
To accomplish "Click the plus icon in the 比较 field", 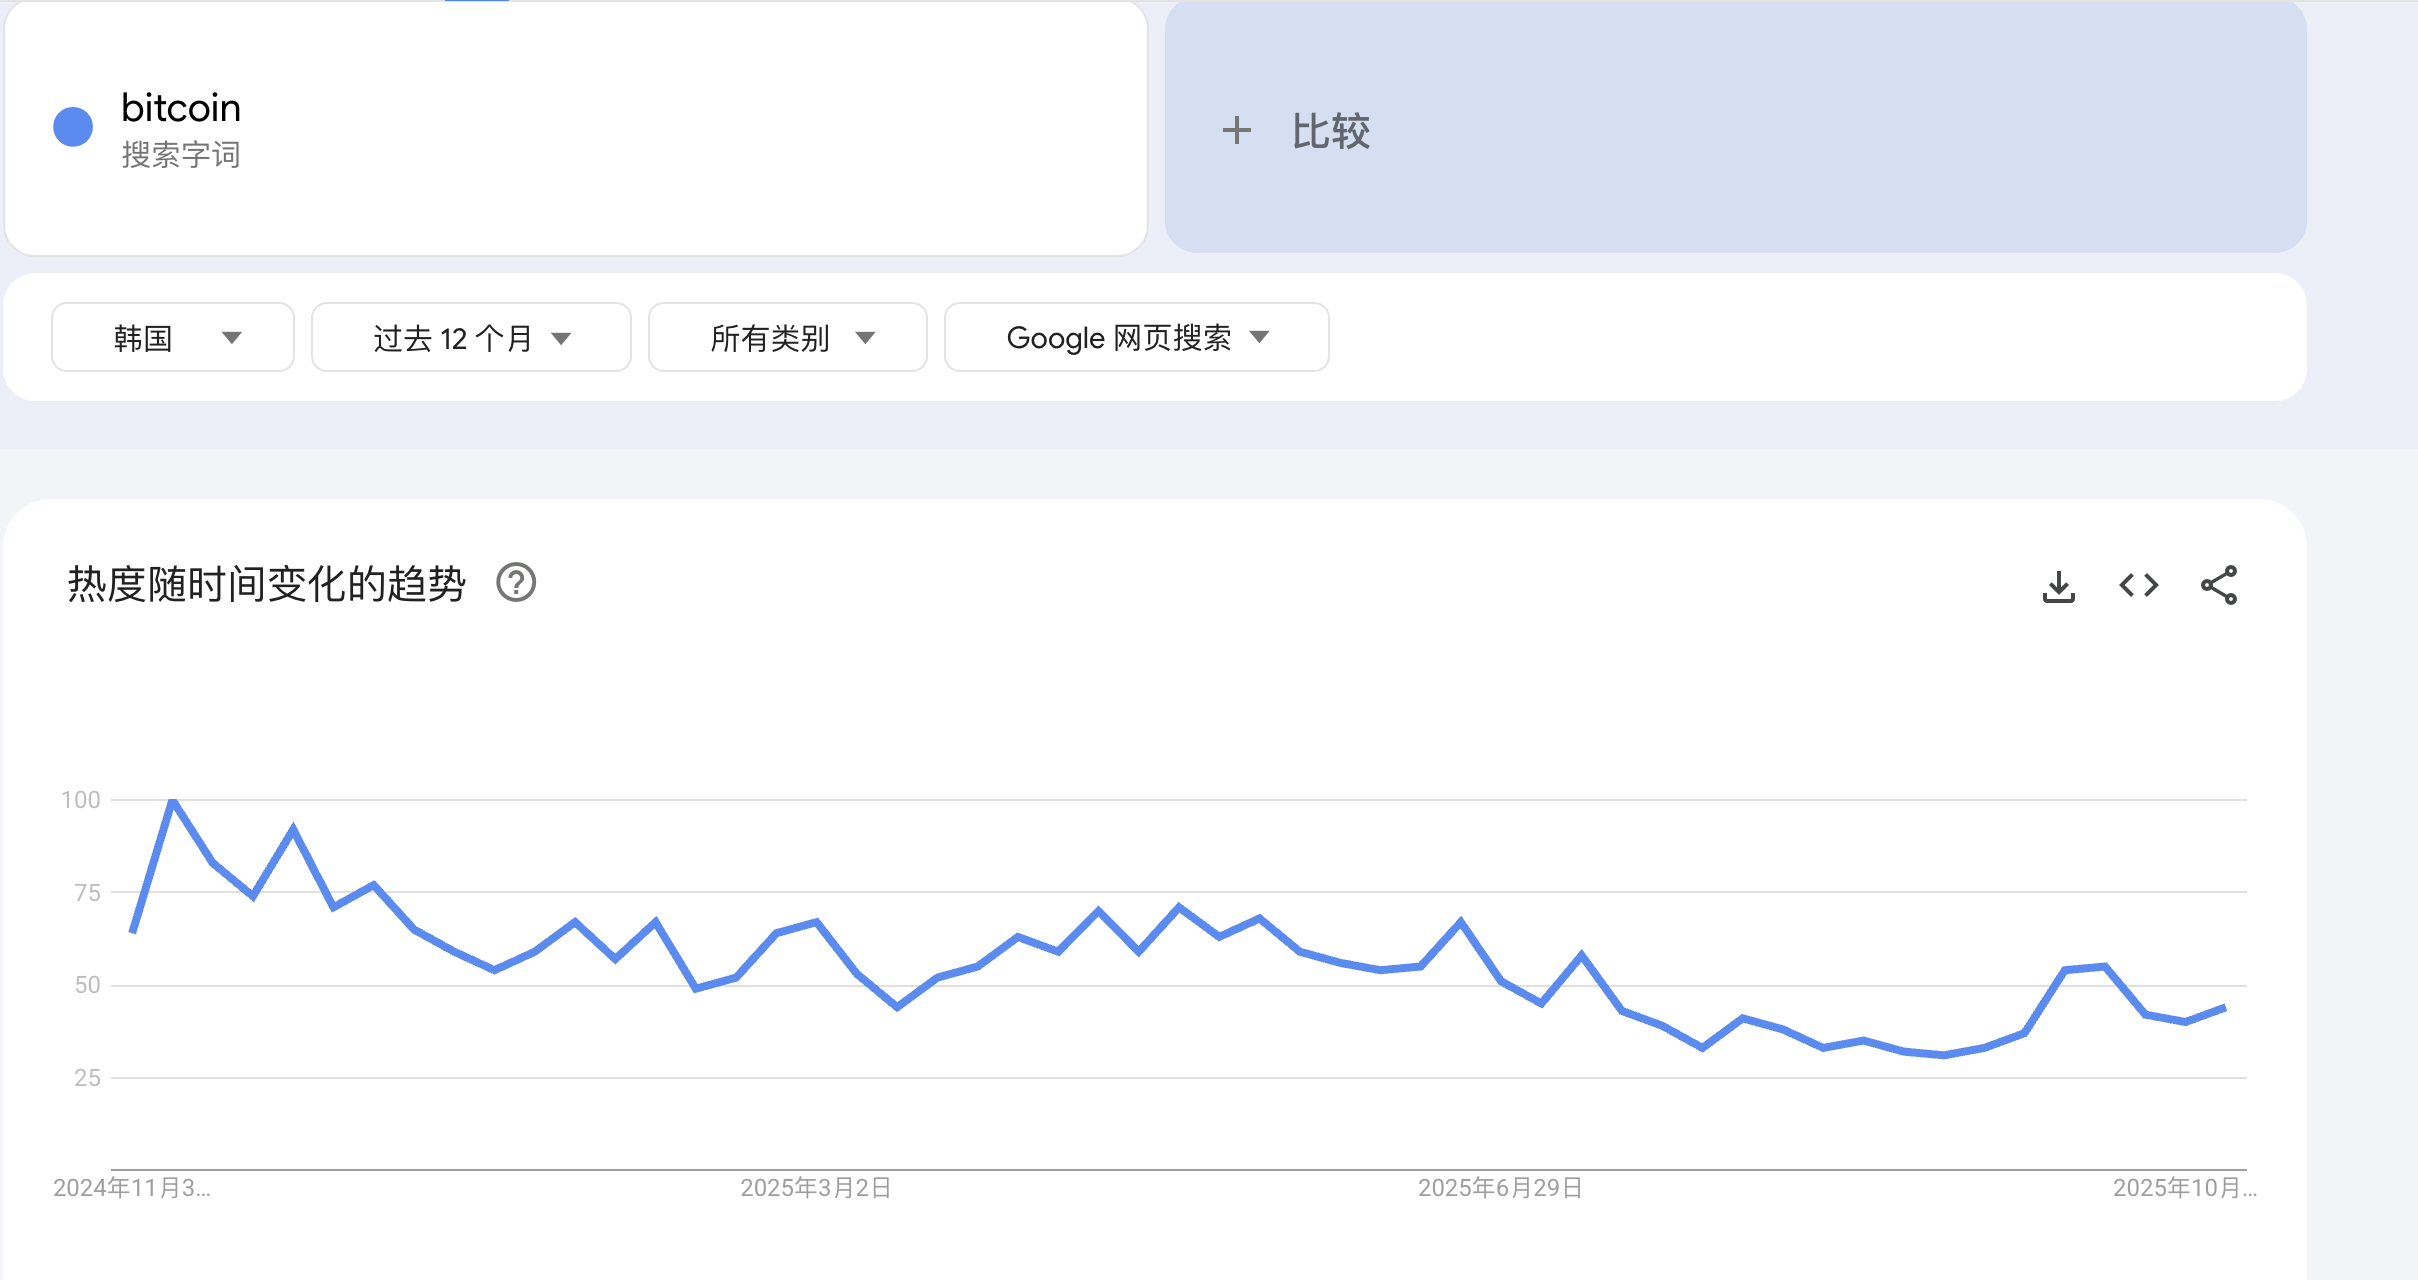I will (1237, 130).
